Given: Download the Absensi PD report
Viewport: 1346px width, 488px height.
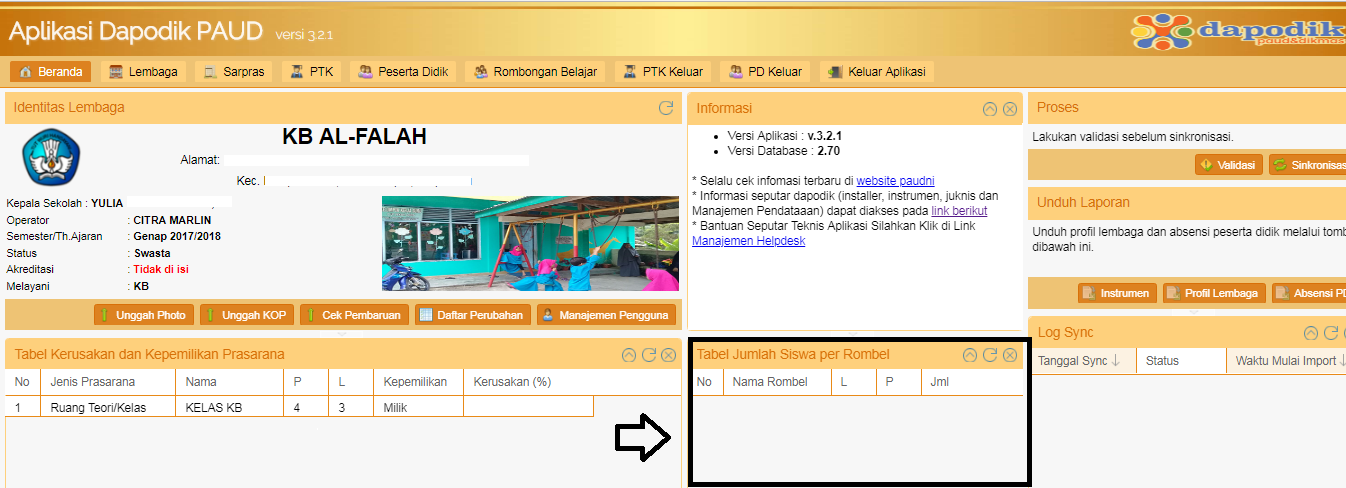Looking at the screenshot, I should [1309, 293].
